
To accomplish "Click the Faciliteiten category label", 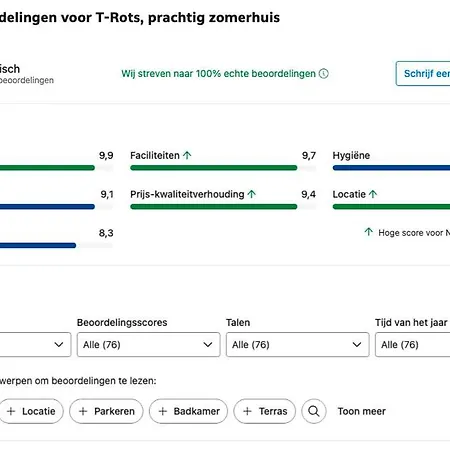I will click(x=155, y=155).
